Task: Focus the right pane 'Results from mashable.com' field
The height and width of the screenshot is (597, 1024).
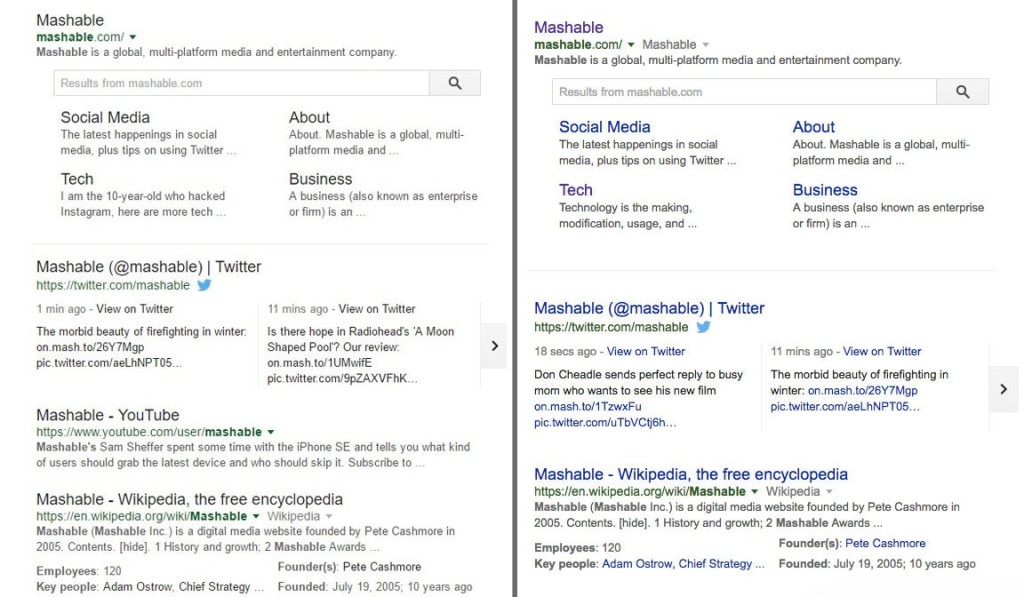Action: [x=744, y=92]
